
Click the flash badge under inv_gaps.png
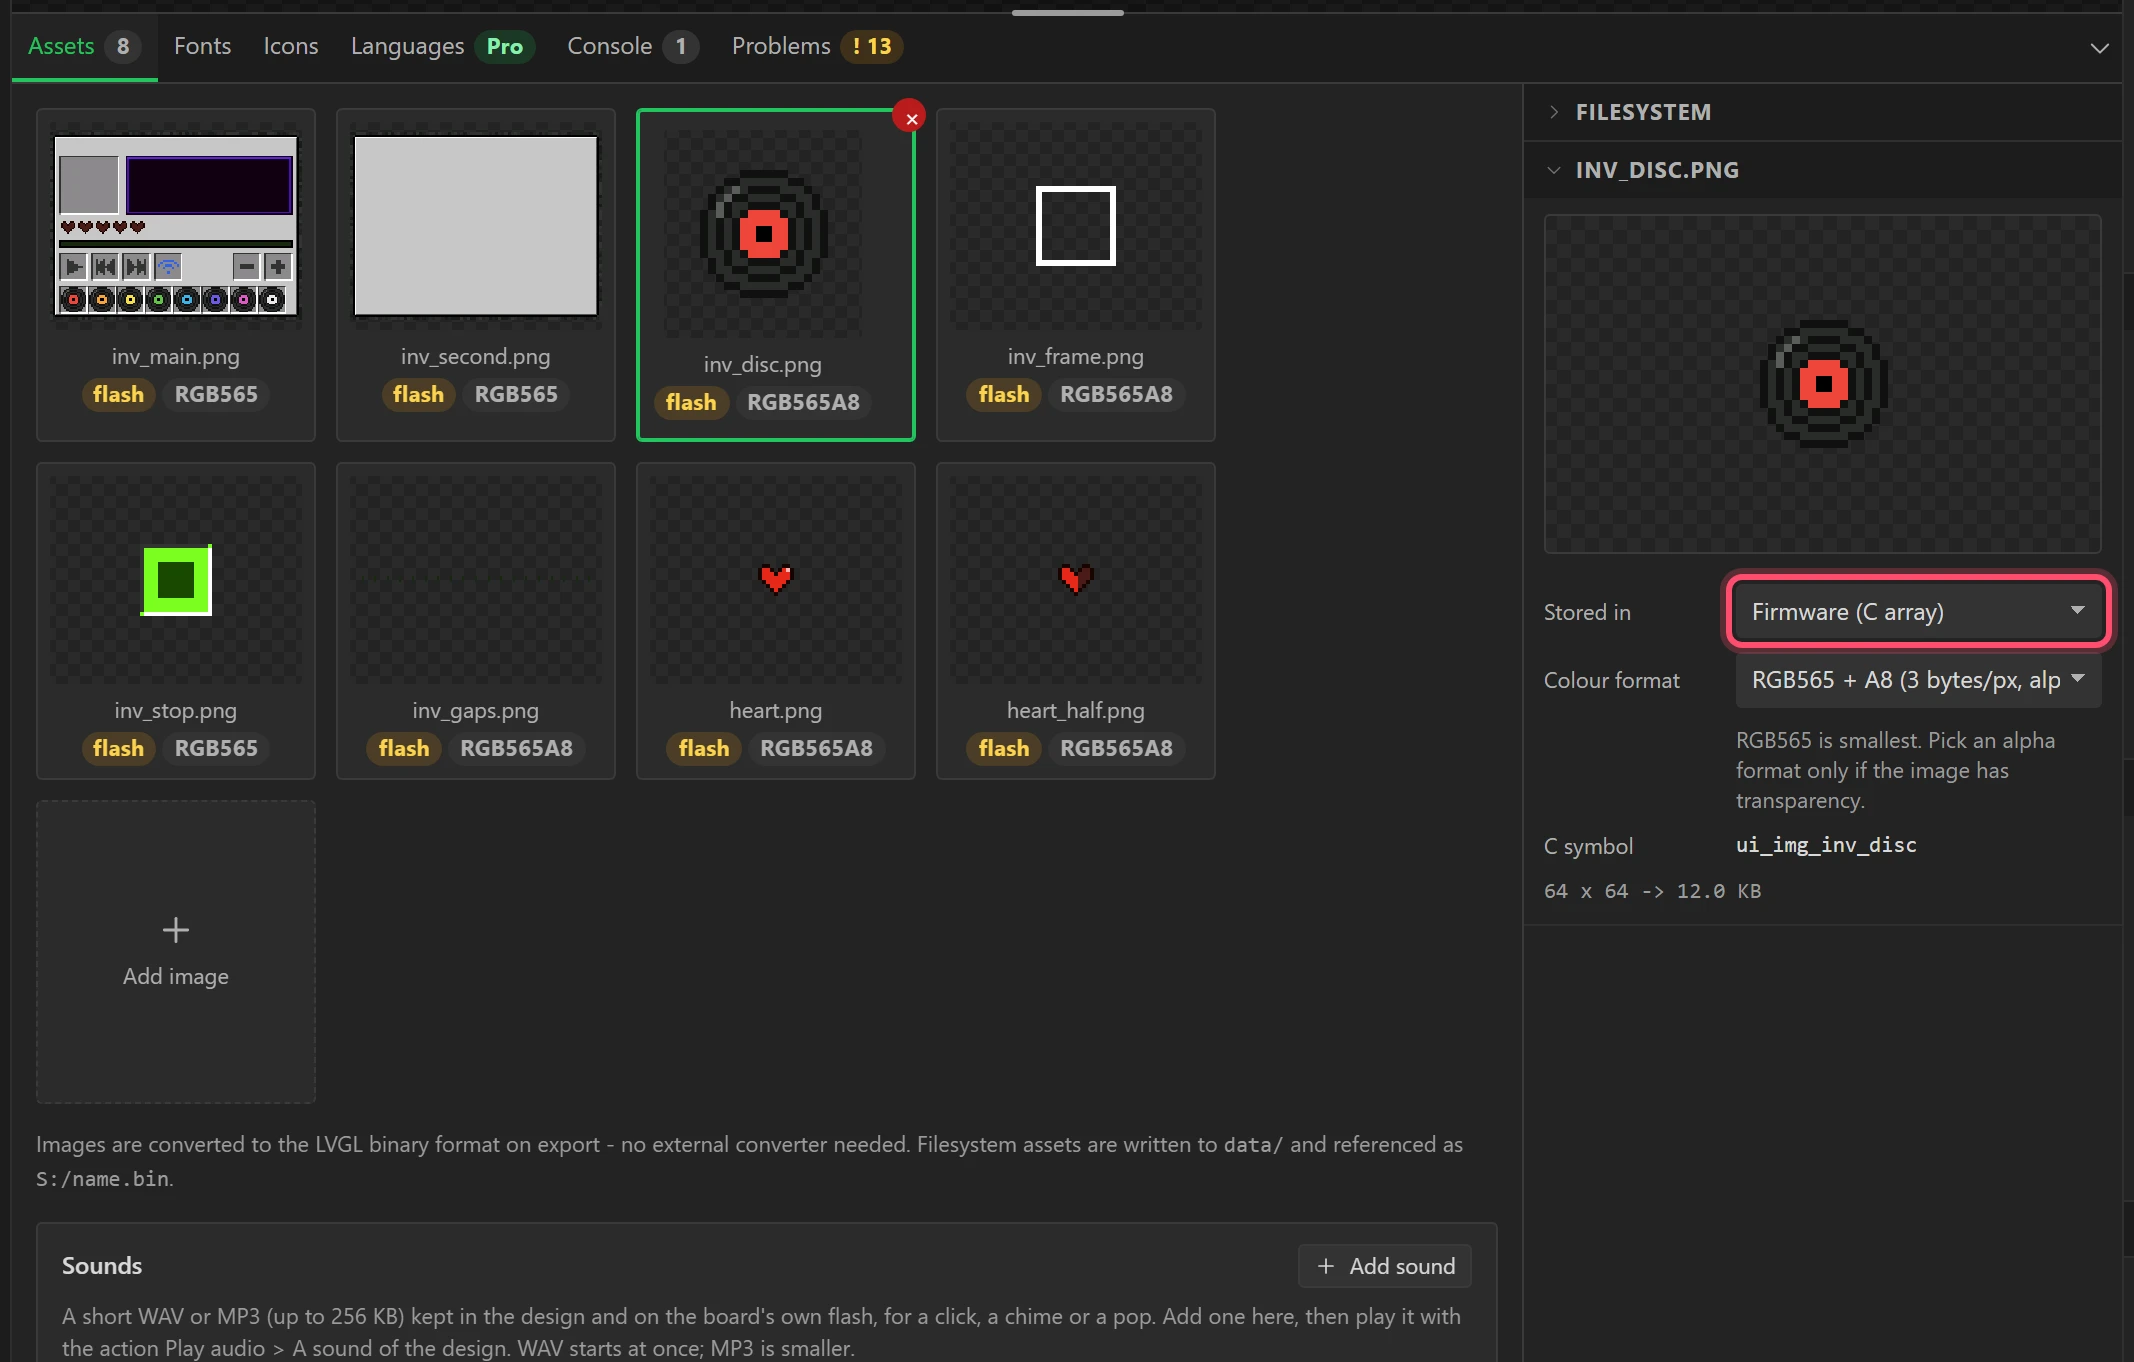[x=404, y=748]
